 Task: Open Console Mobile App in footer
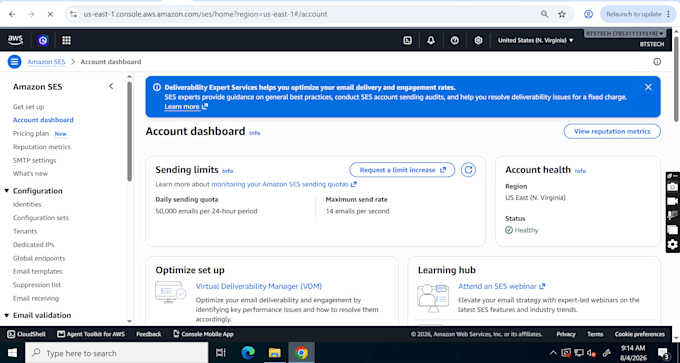[x=203, y=334]
